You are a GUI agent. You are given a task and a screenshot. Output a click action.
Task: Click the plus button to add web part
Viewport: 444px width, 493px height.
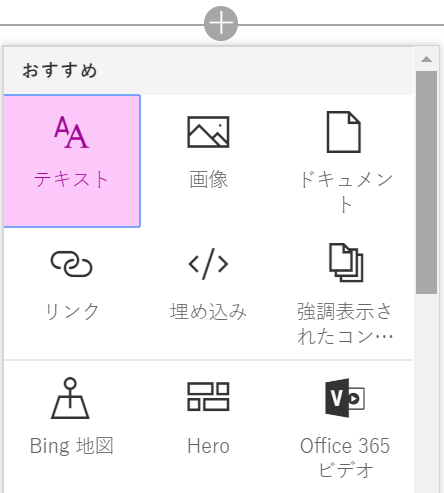[x=221, y=23]
